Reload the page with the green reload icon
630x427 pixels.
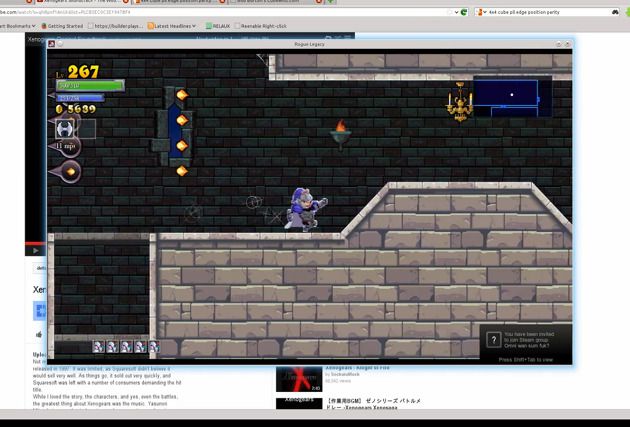(464, 12)
